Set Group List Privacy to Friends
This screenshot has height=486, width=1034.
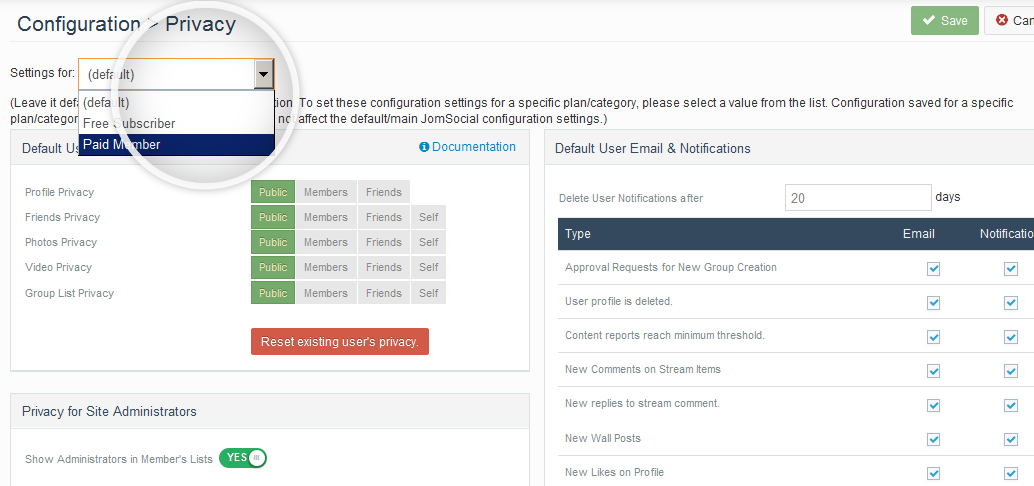click(x=383, y=293)
